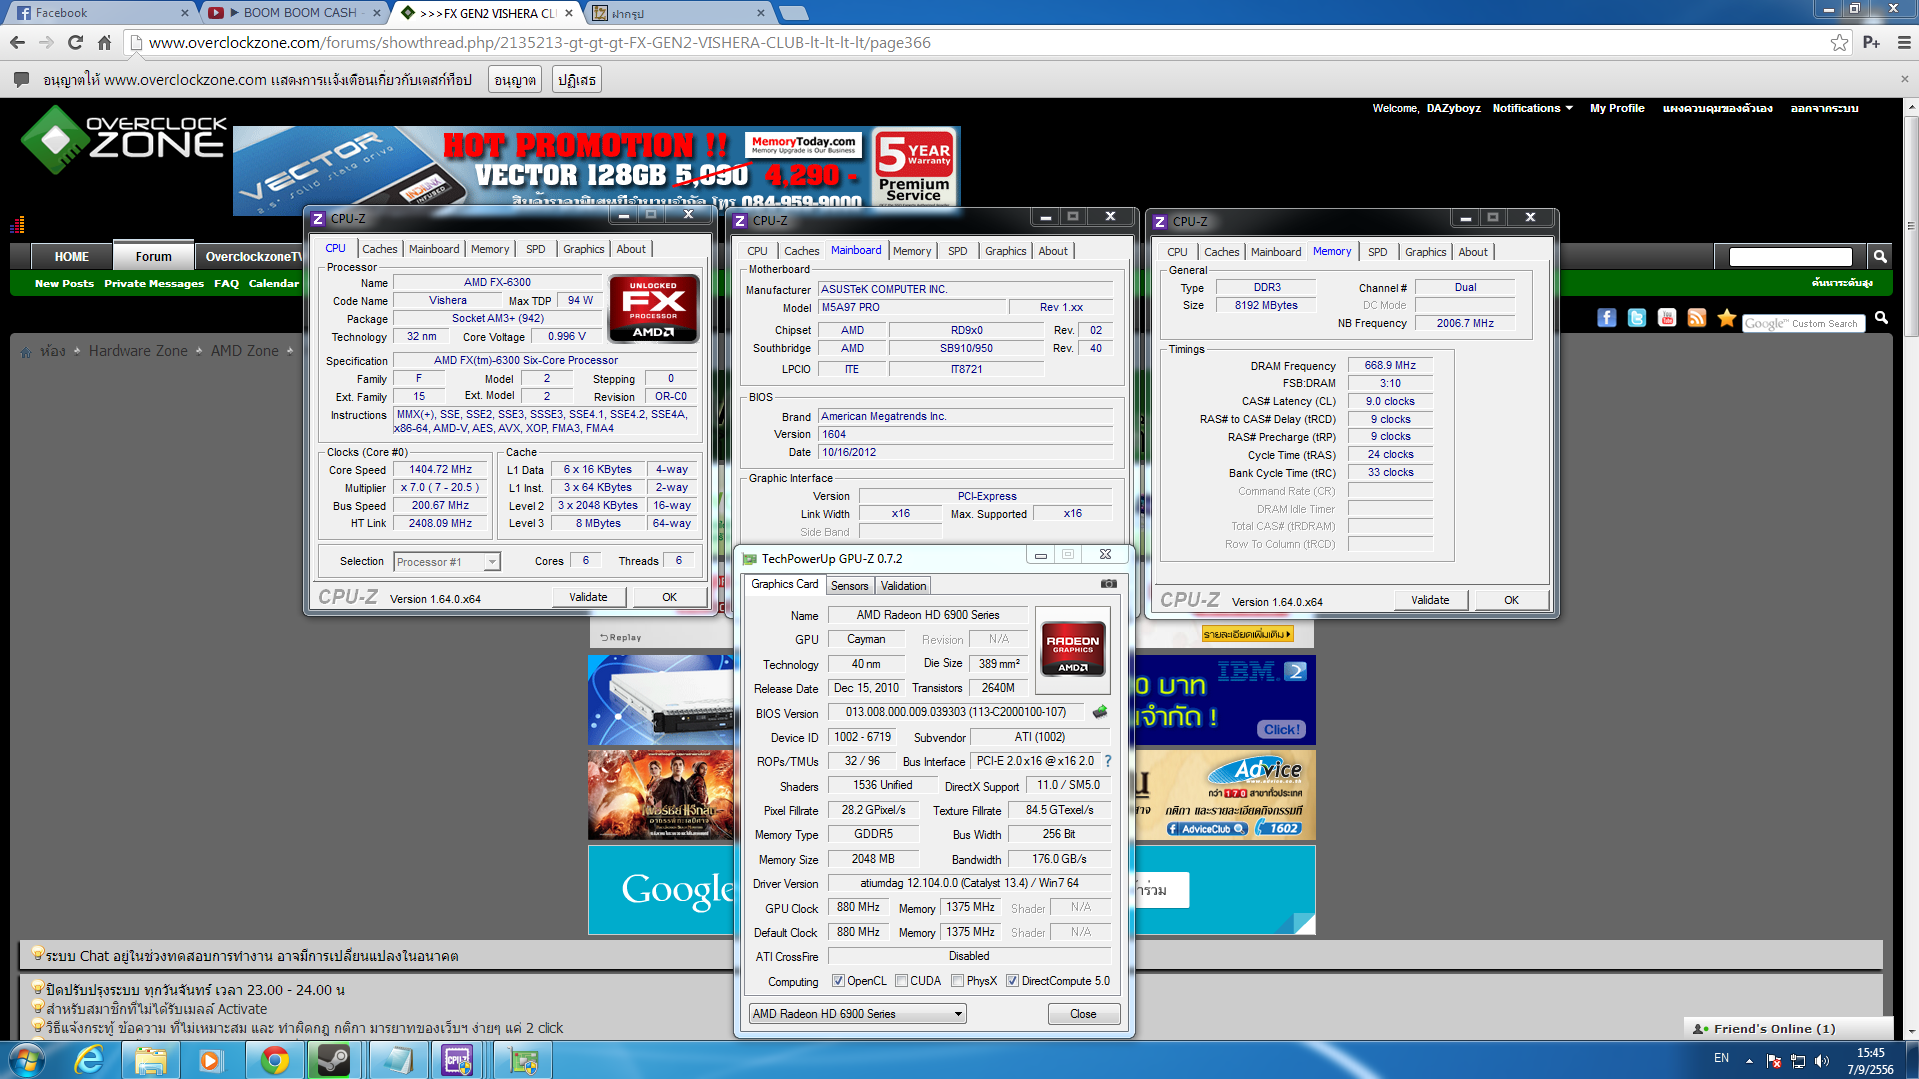Open the AMD Radeon HD 6900 Series dropdown
This screenshot has height=1079, width=1919.
coord(857,1014)
